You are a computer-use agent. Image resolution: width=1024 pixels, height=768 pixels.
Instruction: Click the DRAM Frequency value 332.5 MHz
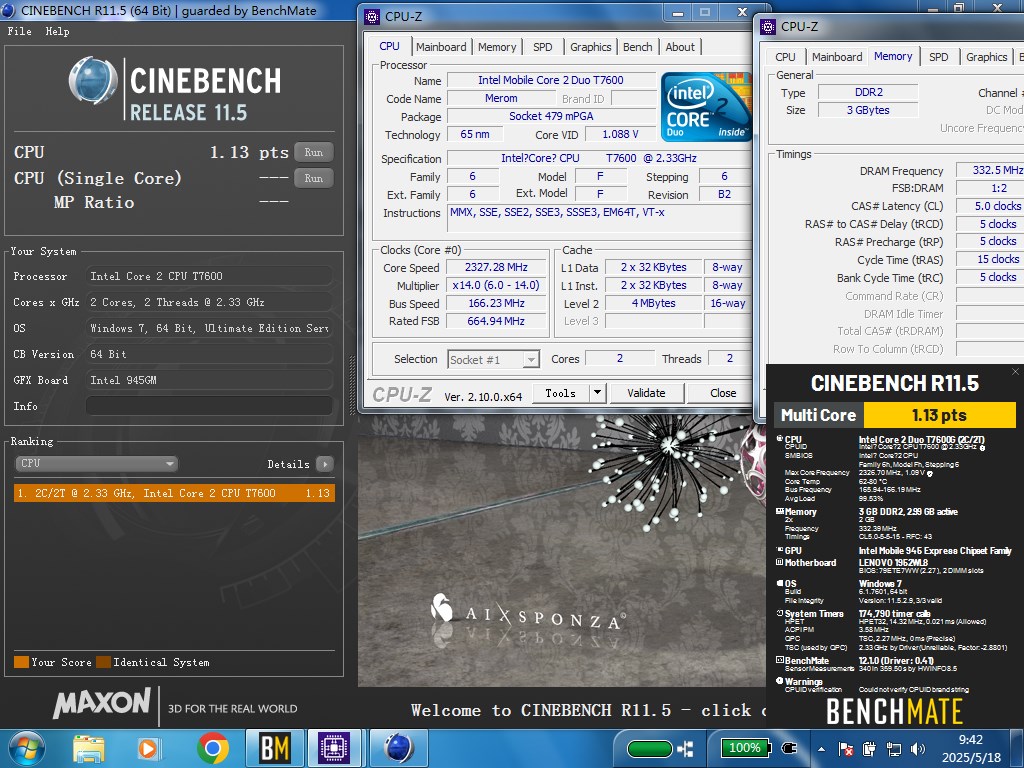pyautogui.click(x=989, y=170)
